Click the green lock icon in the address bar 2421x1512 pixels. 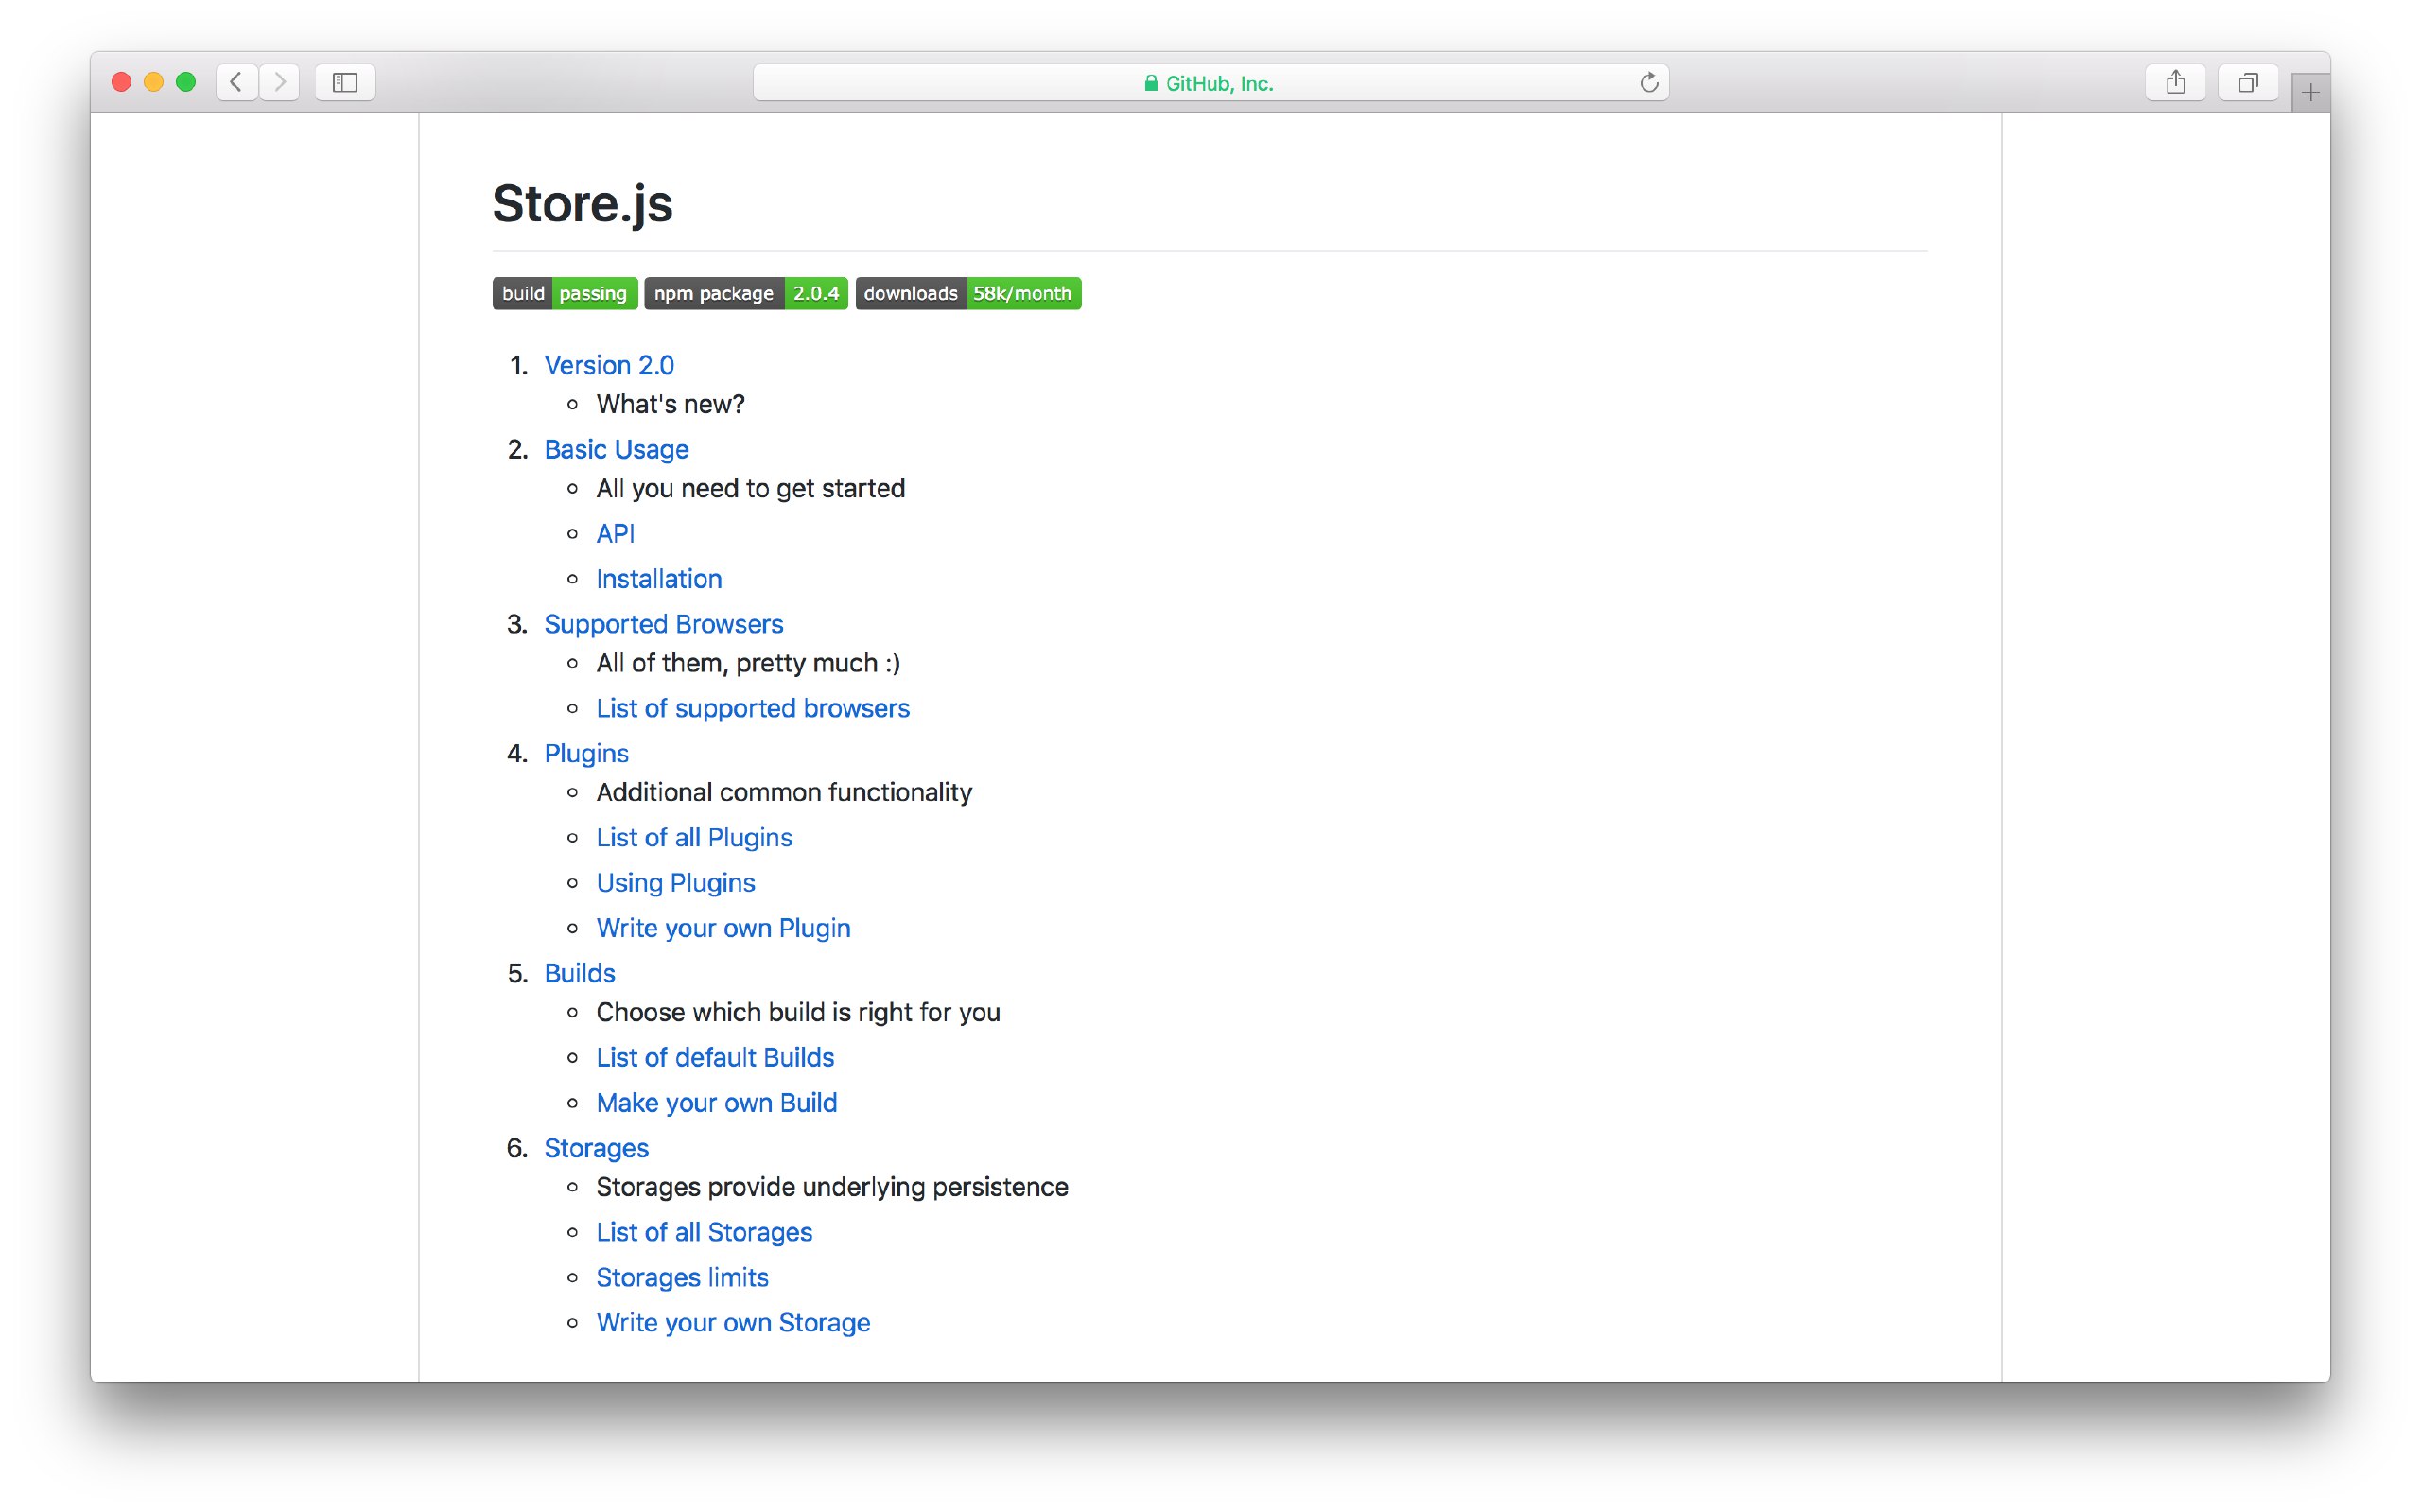1151,83
